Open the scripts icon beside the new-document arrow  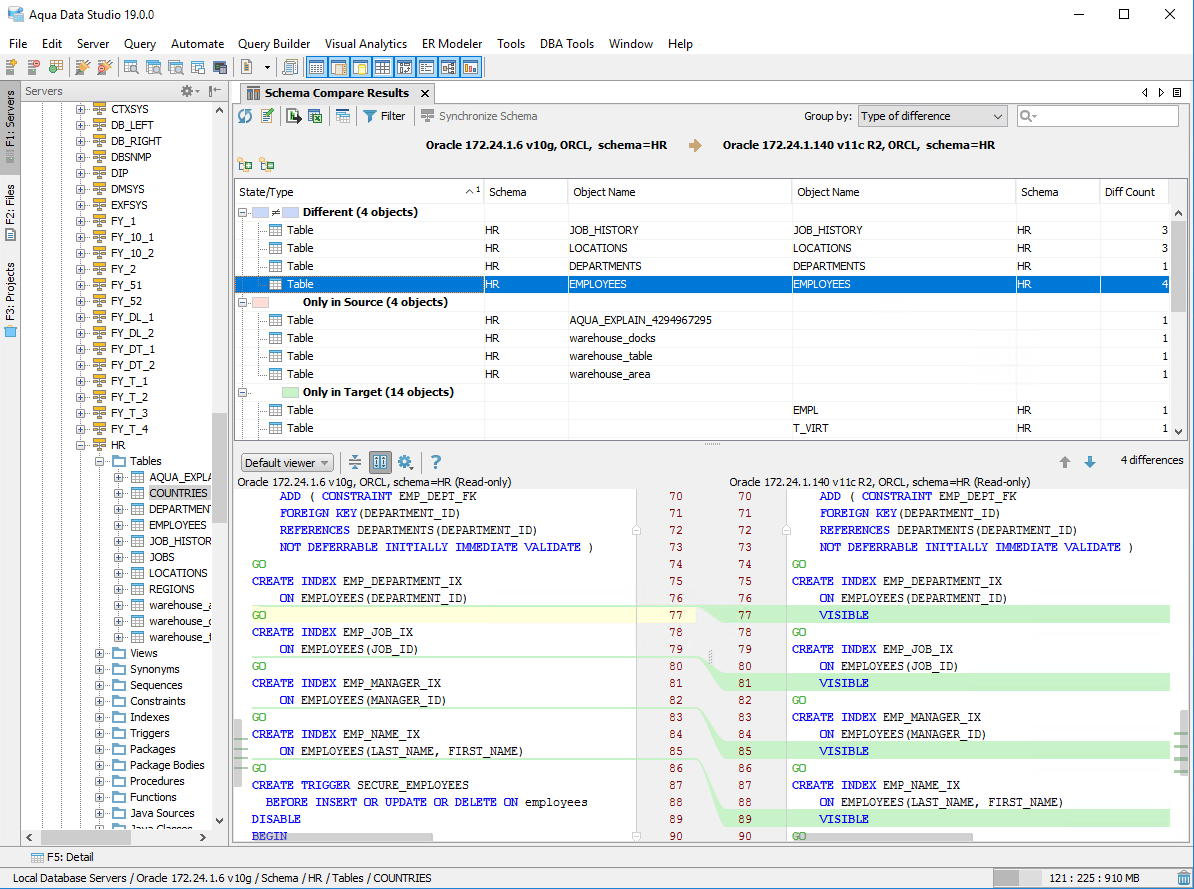pyautogui.click(x=290, y=68)
